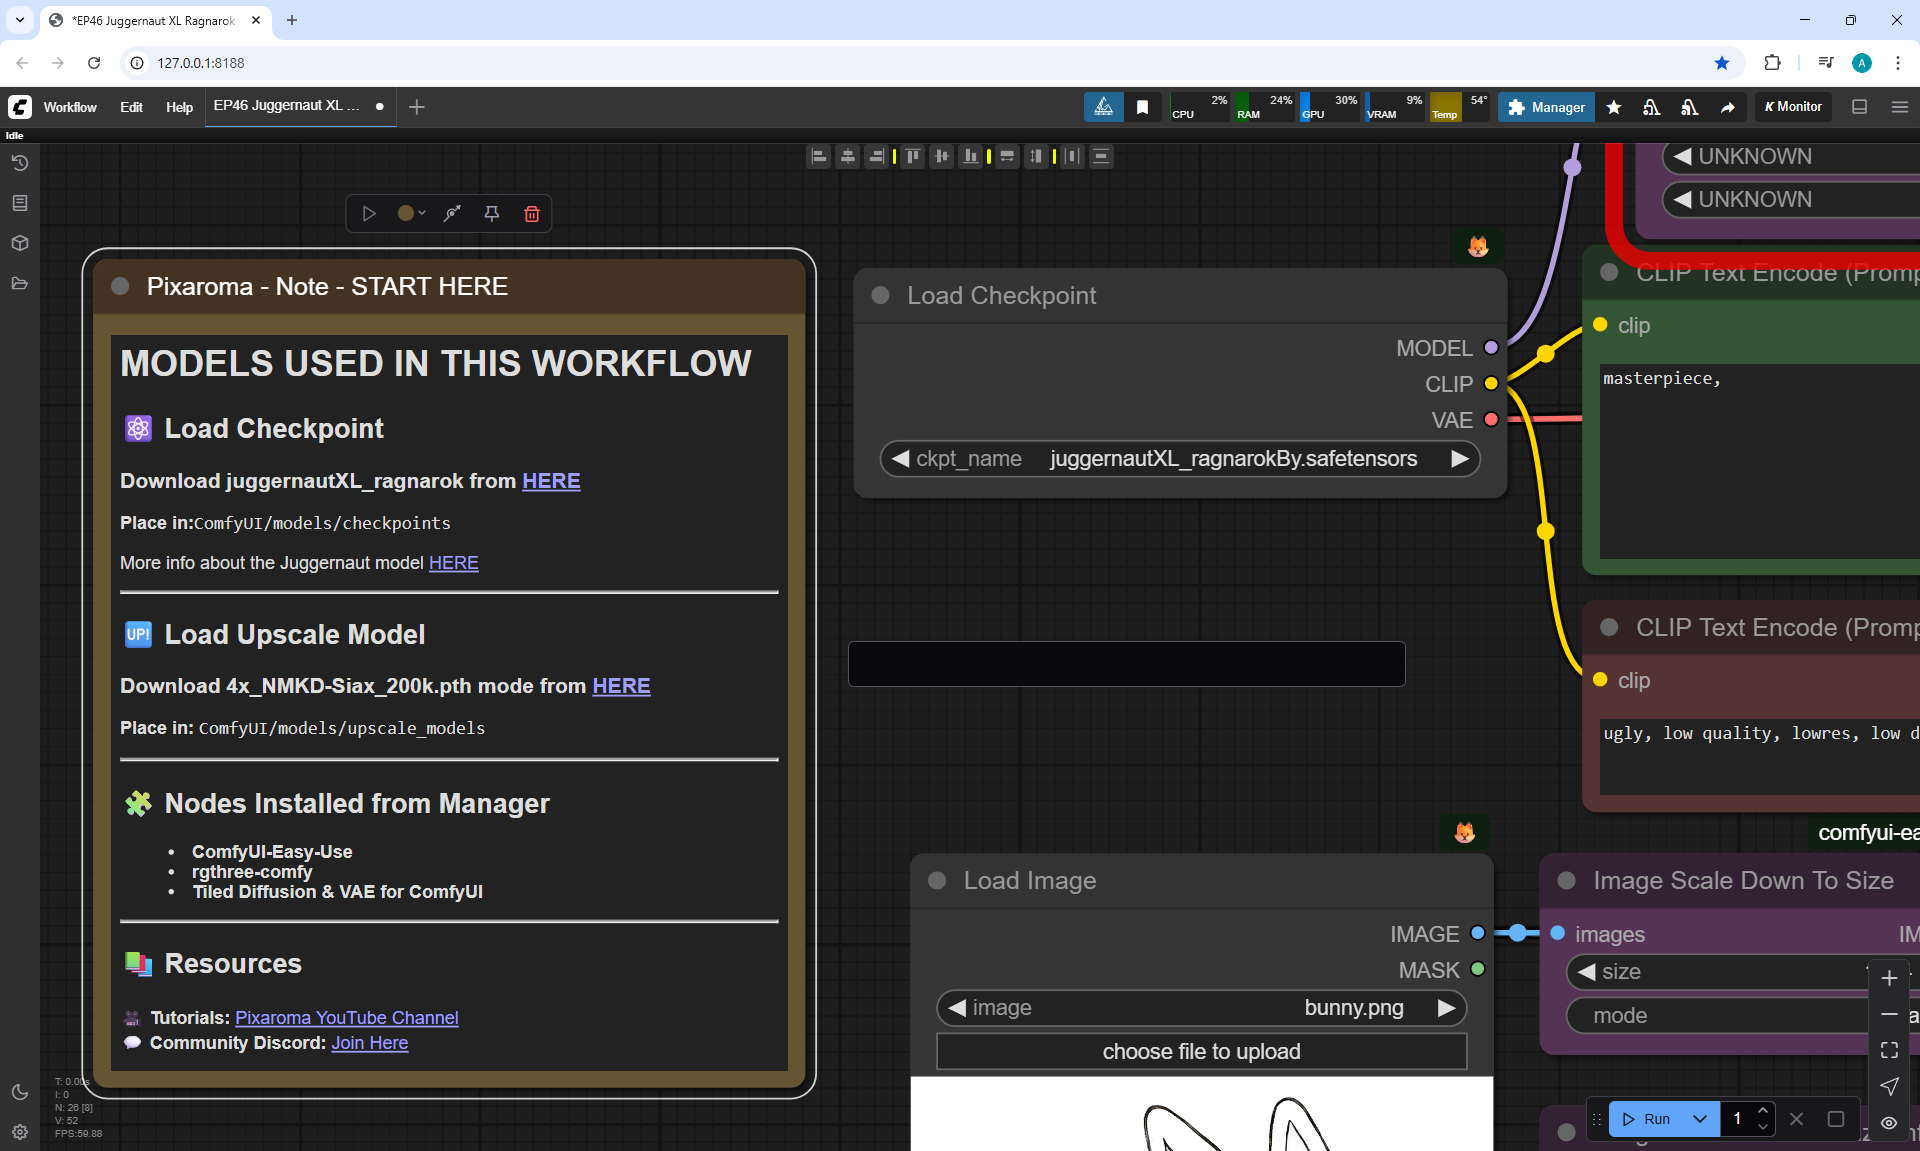Pin the selected Pixaroma note node
Screen dimensions: 1920x1151
click(x=492, y=213)
